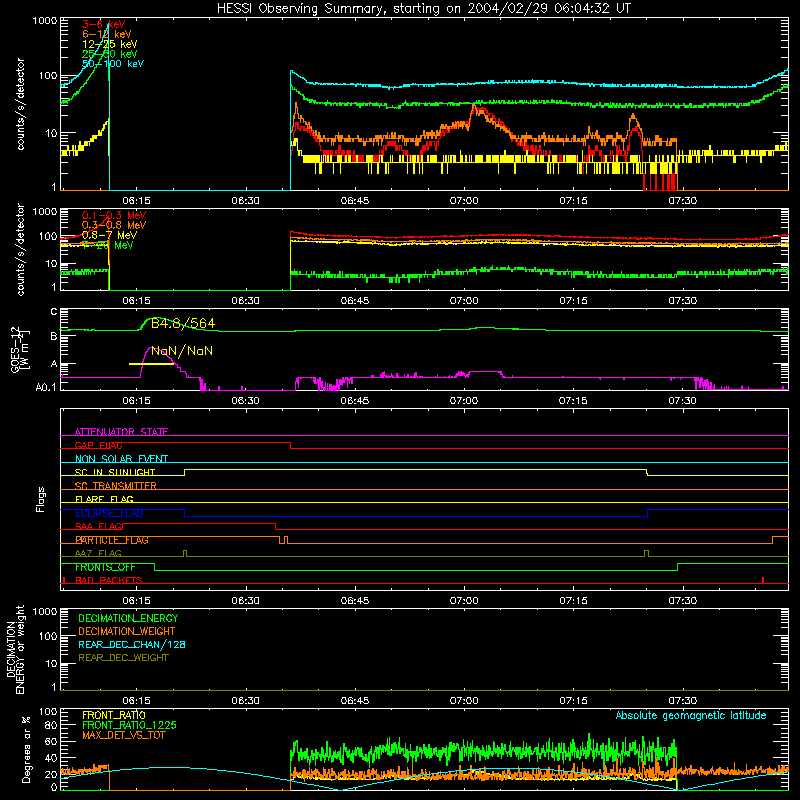Image resolution: width=800 pixels, height=800 pixels.
Task: Select the GOES-12 axis label
Action: point(20,349)
